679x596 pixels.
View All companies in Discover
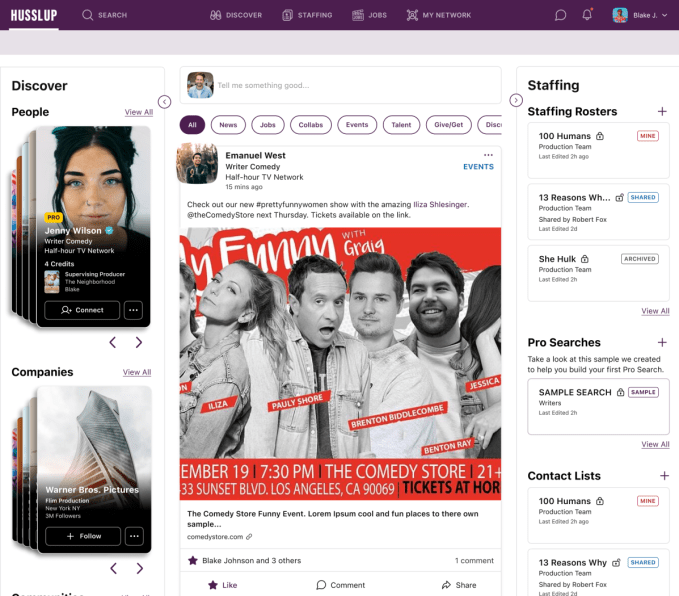(x=137, y=372)
